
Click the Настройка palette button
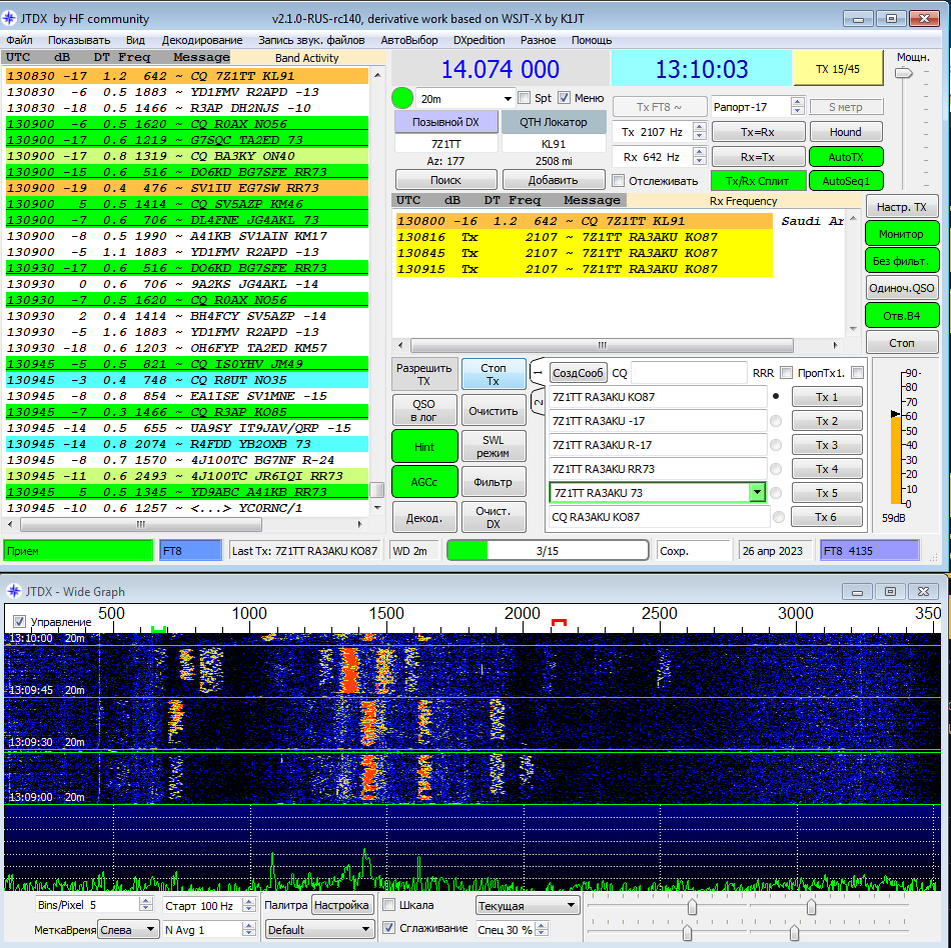341,905
